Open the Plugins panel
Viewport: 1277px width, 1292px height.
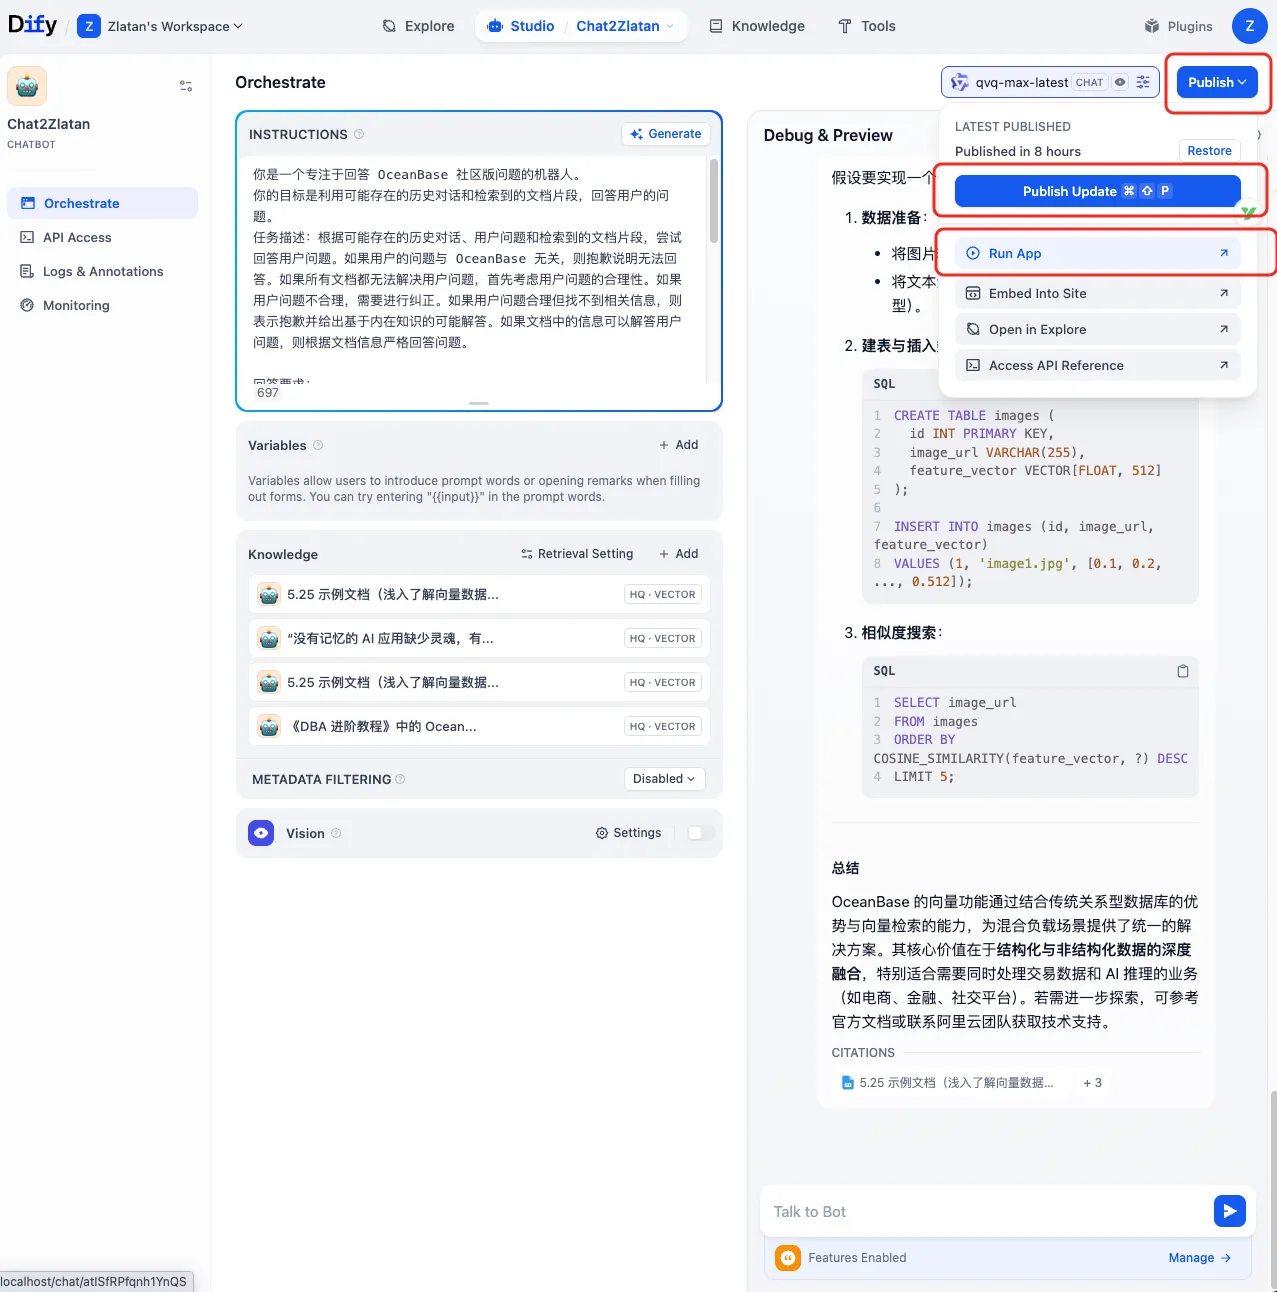point(1178,26)
